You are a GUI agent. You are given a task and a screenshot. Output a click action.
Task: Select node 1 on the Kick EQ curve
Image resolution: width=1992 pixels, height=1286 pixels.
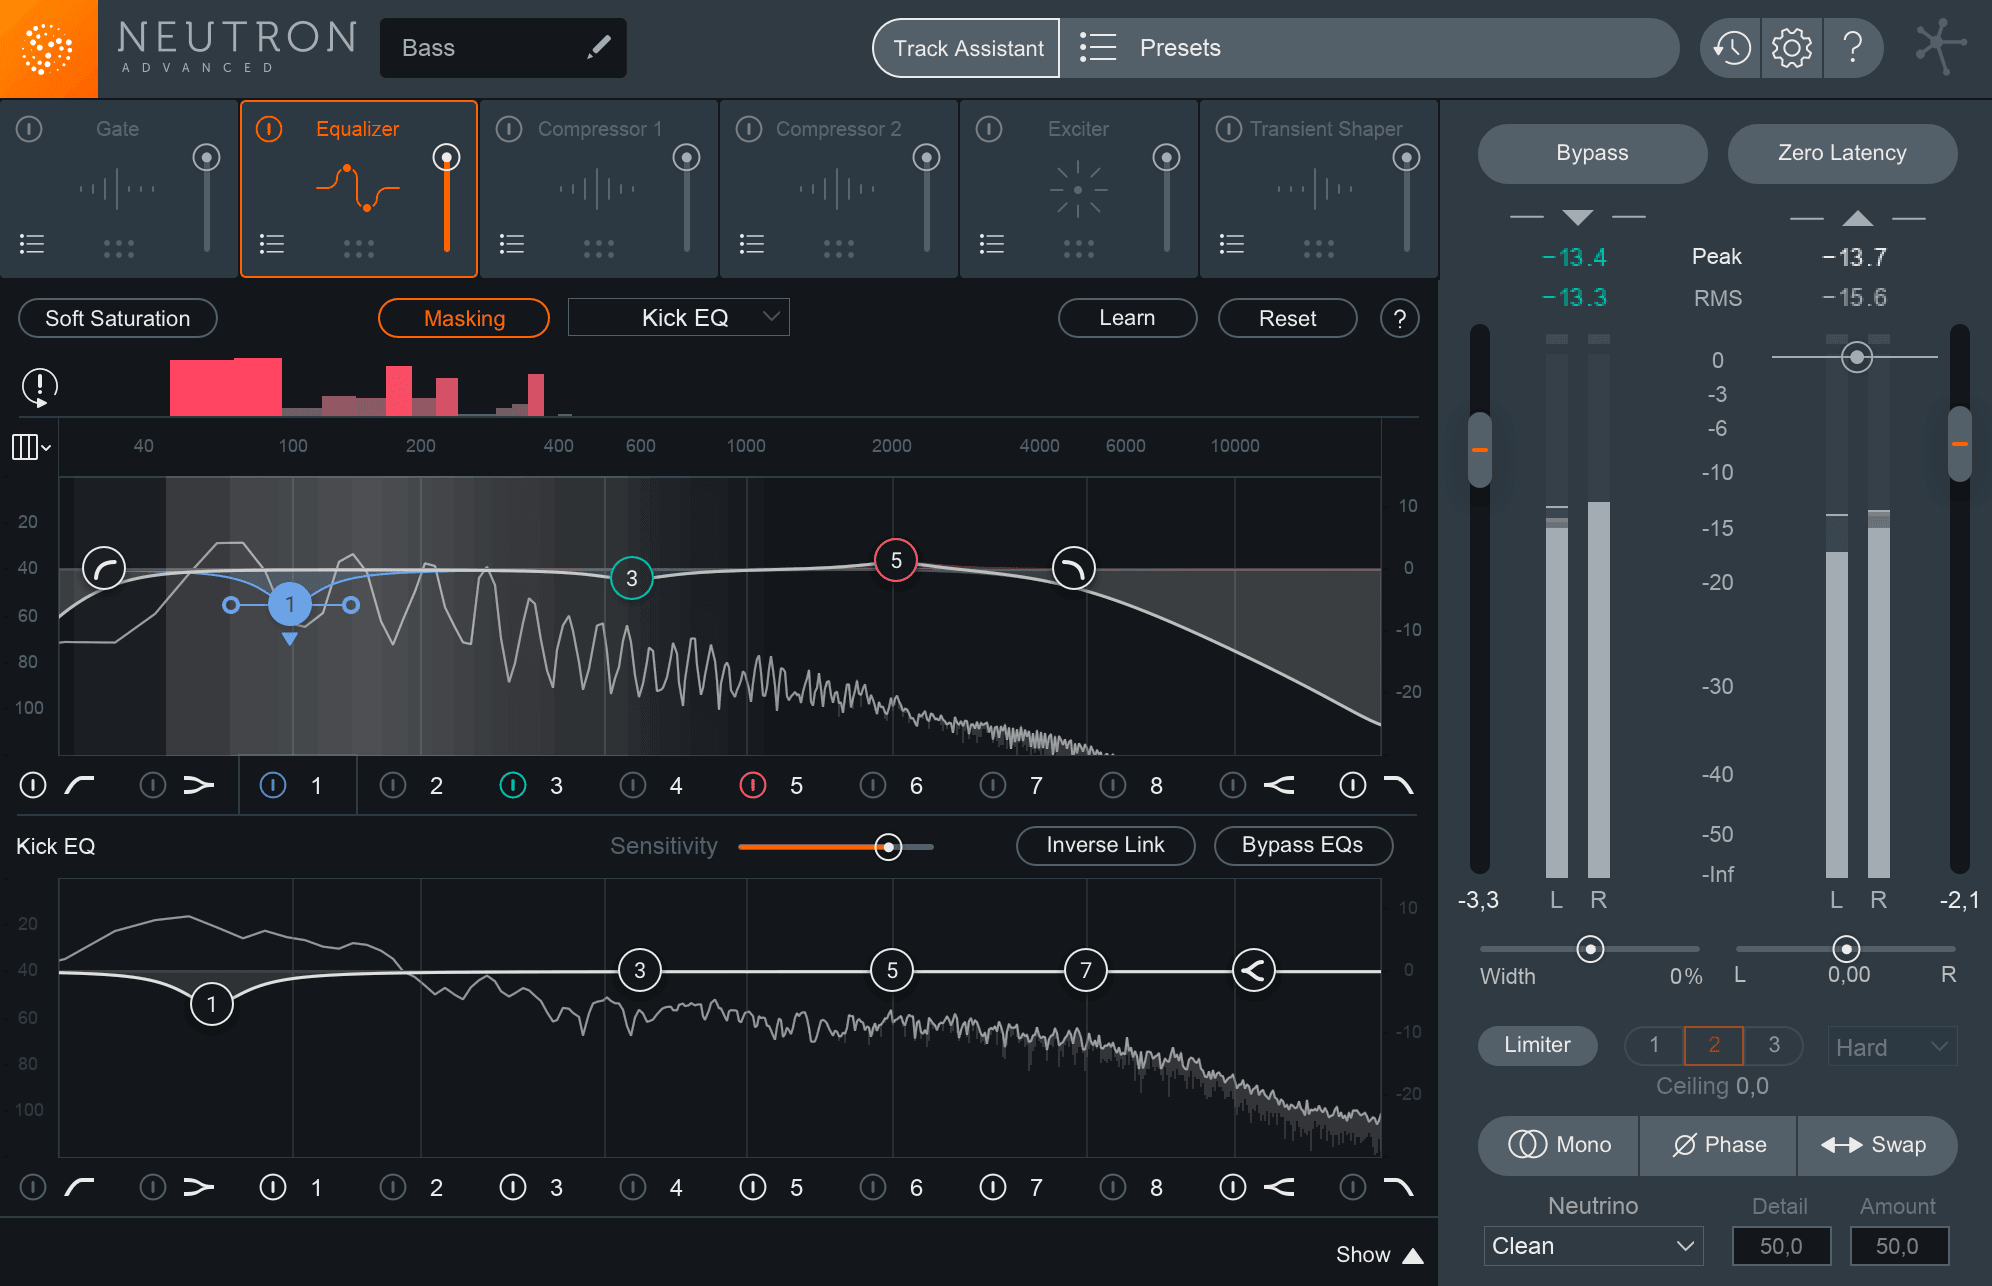tap(212, 1004)
